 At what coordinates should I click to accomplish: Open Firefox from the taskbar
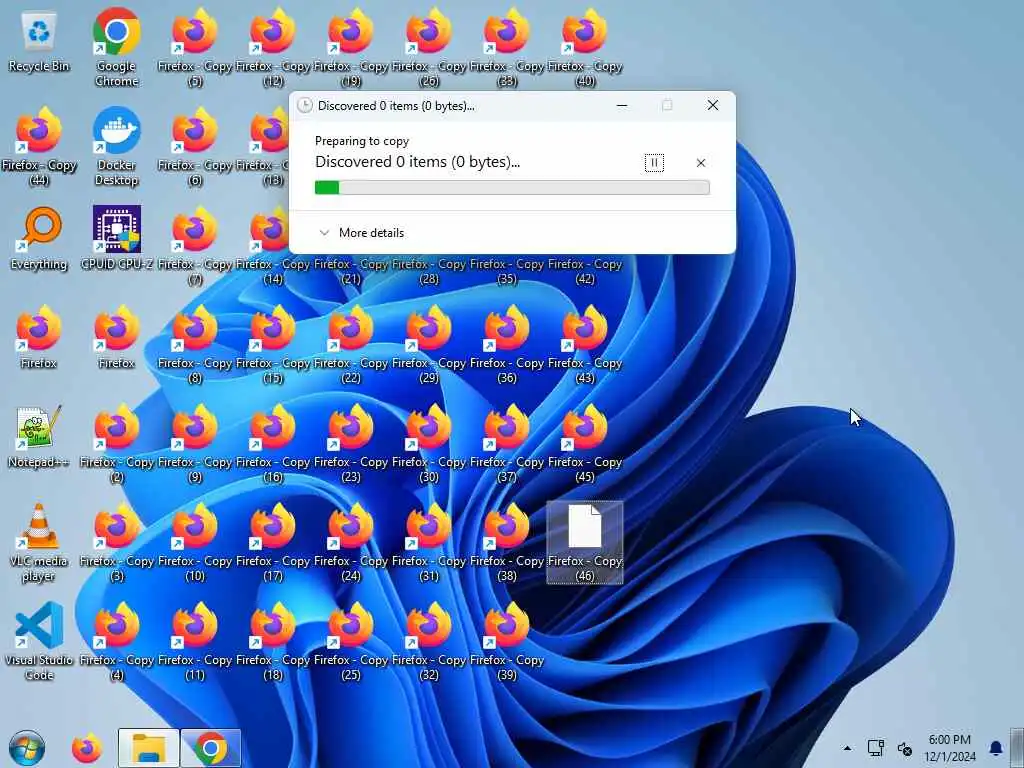click(x=87, y=748)
